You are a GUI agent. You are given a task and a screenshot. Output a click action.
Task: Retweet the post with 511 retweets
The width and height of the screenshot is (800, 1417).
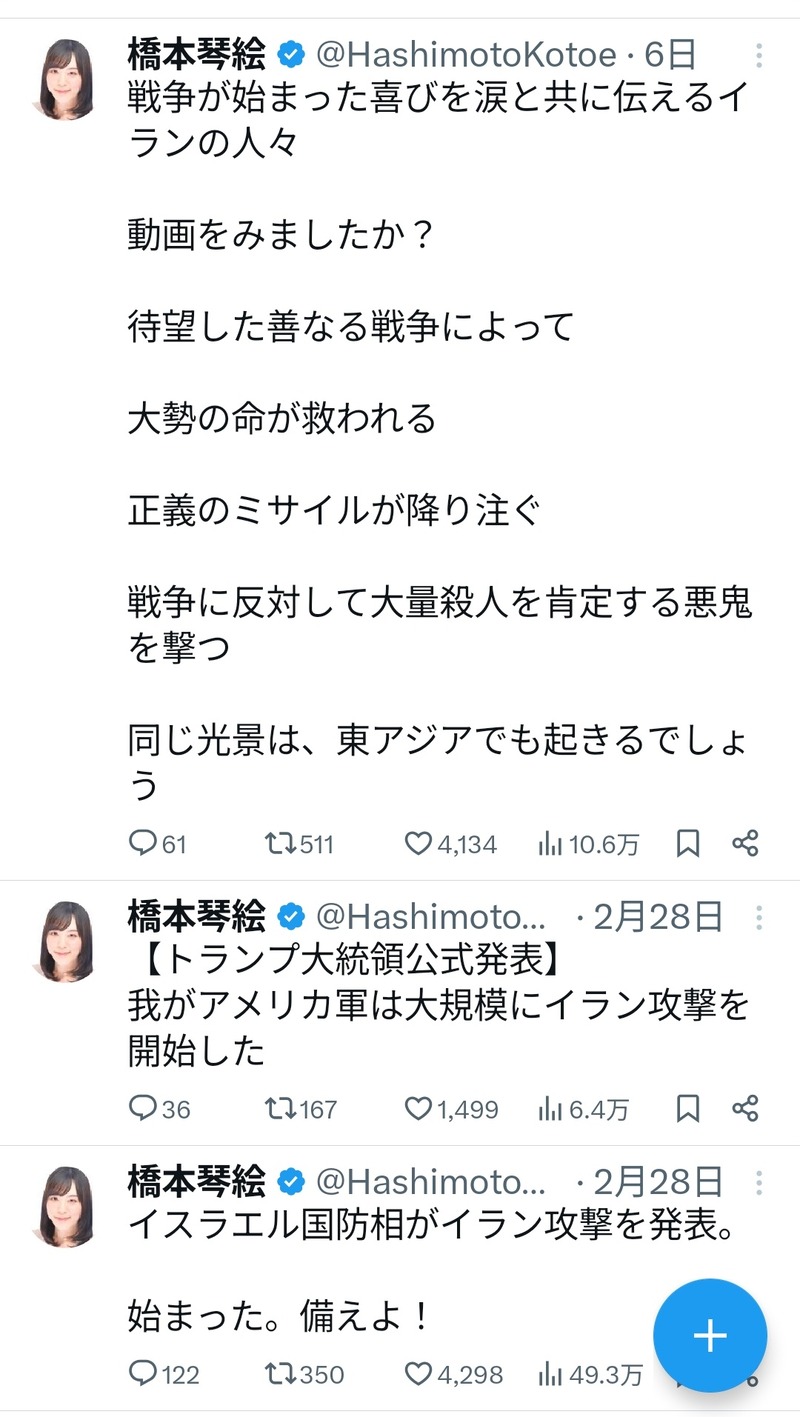pos(299,845)
